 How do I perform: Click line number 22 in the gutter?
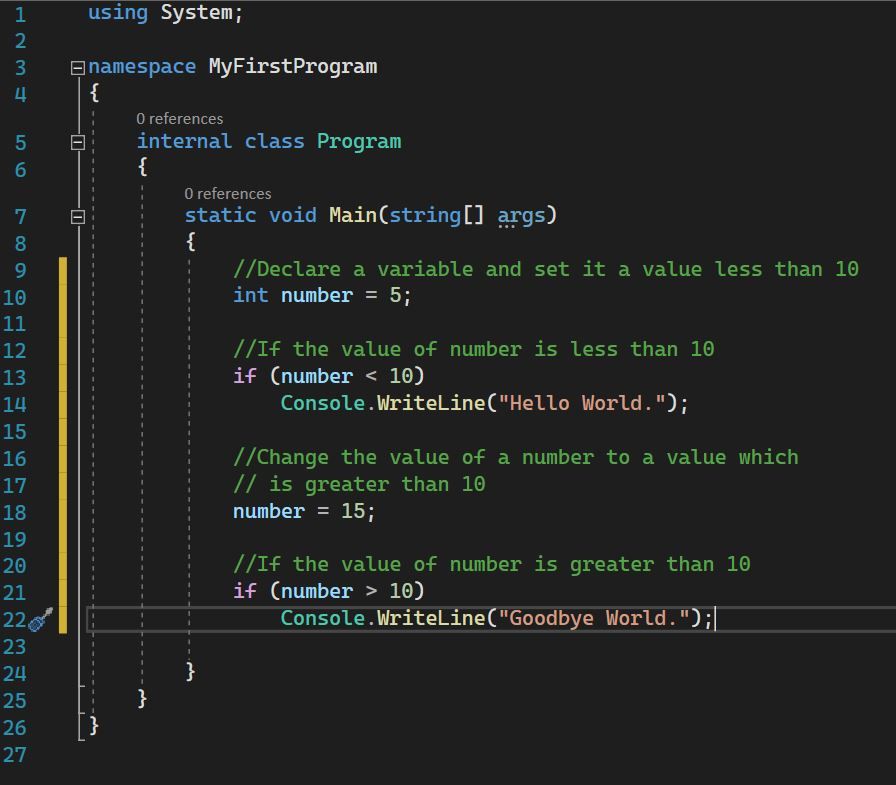(x=13, y=620)
